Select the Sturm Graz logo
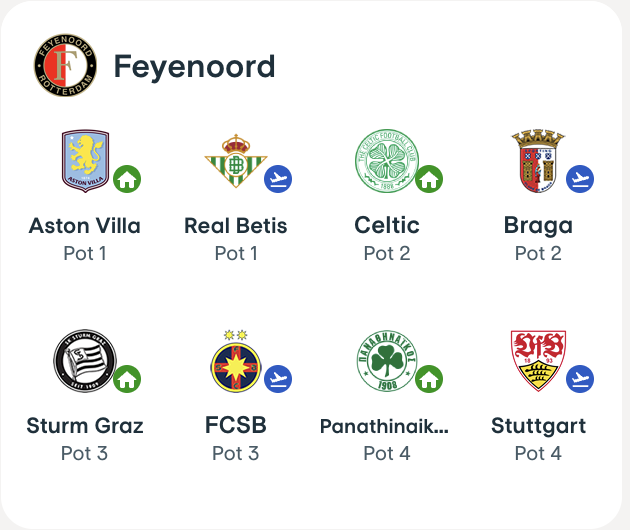The width and height of the screenshot is (630, 530). click(x=84, y=360)
